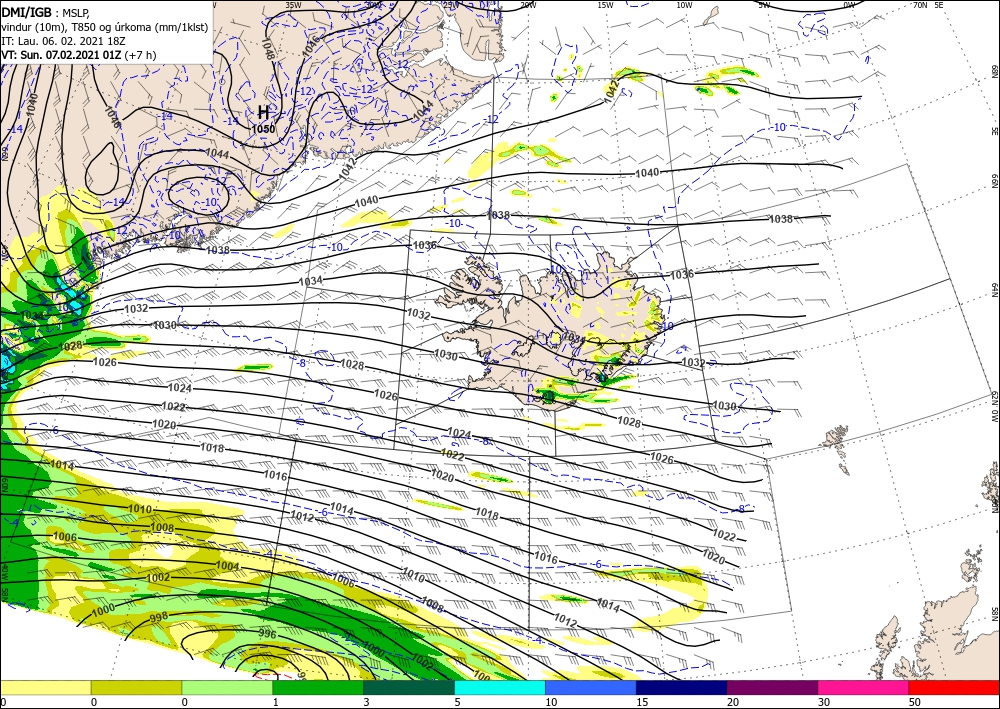Click the '60N' latitude label on right edge
Viewport: 1000px width, 709px height.
click(994, 505)
